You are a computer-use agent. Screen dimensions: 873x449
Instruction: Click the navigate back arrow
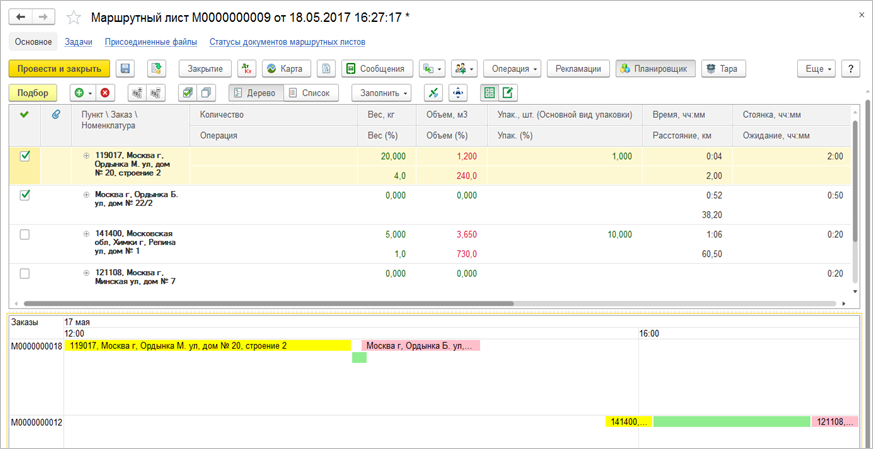[21, 18]
